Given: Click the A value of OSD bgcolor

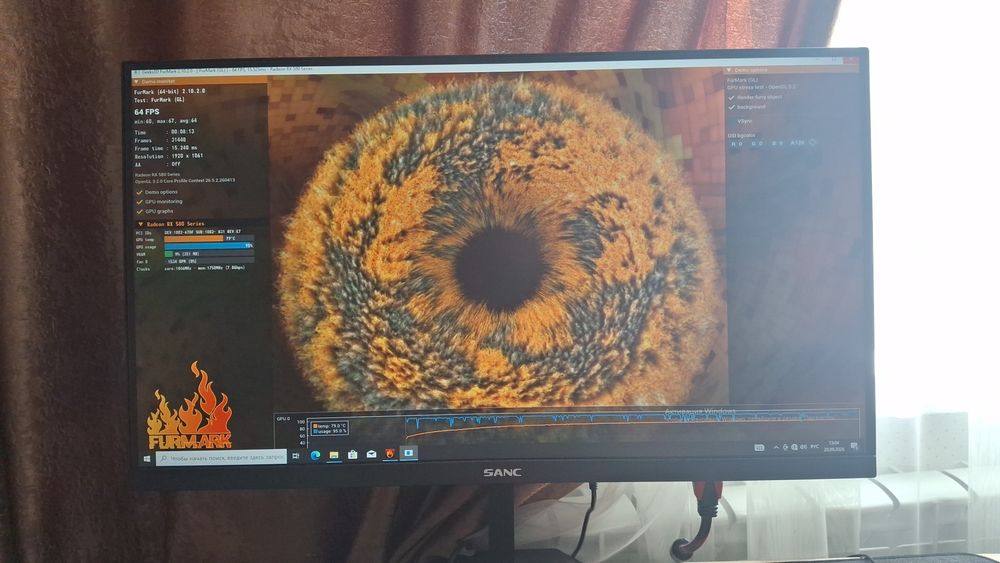Looking at the screenshot, I should pos(797,143).
